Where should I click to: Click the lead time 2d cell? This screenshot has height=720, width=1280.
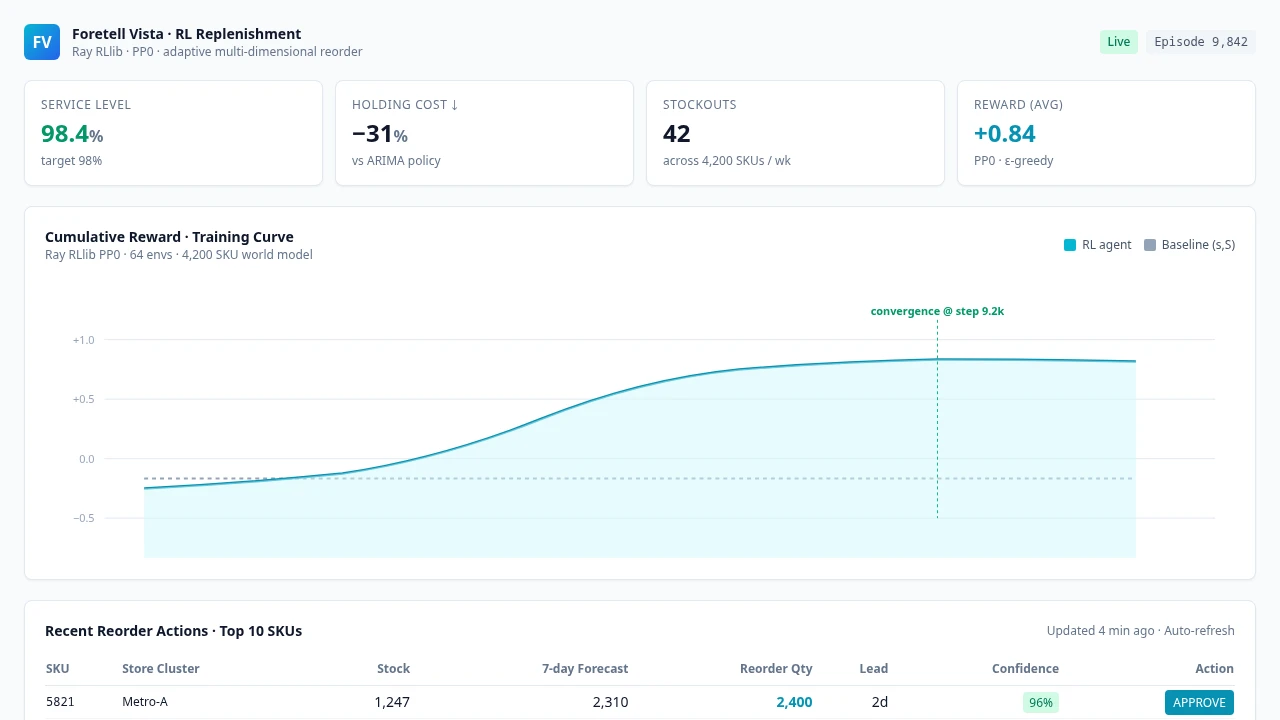click(x=879, y=702)
